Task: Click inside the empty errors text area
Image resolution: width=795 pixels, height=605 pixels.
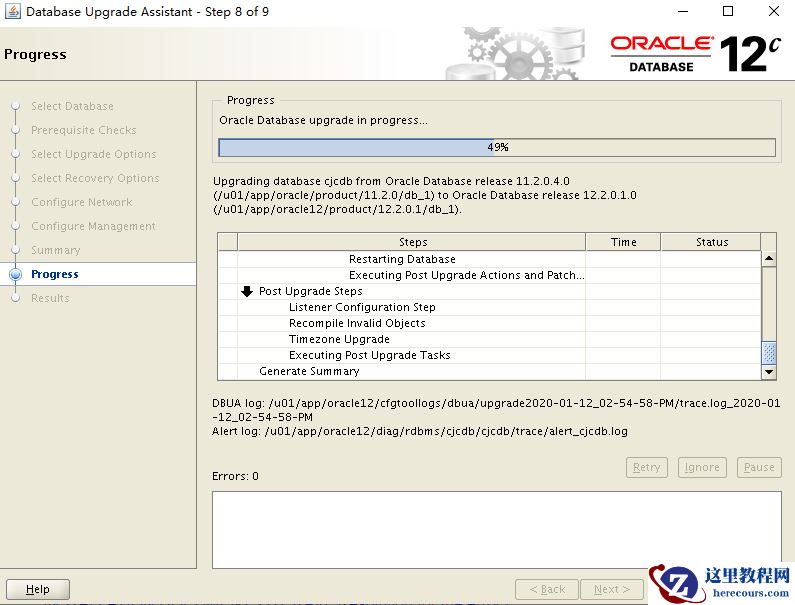Action: tap(496, 529)
